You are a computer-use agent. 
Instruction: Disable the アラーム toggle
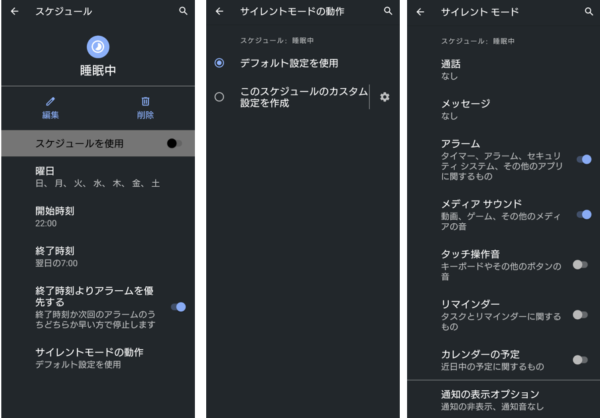click(584, 159)
